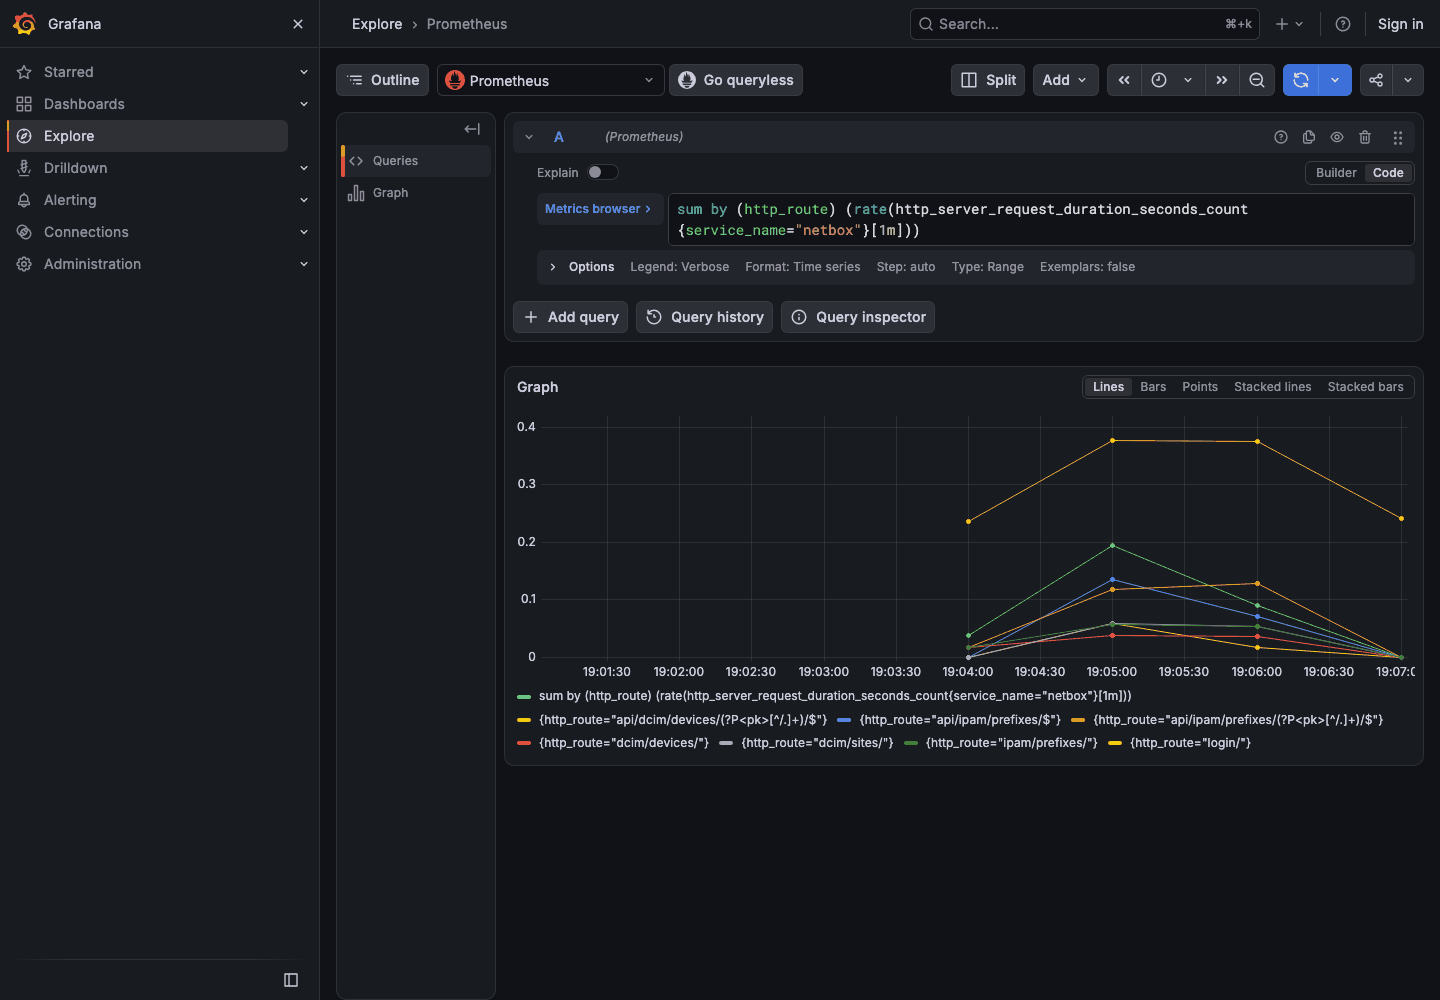Click into the PromQL query editor
Image resolution: width=1440 pixels, height=1000 pixels.
[x=1041, y=219]
